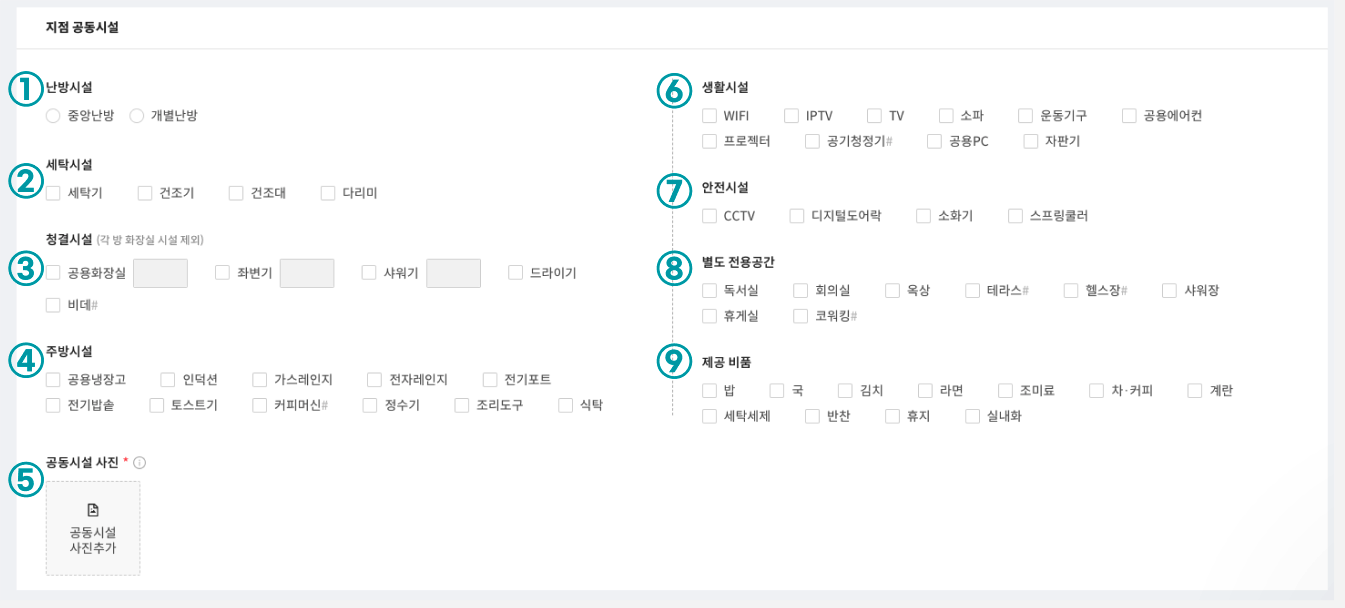Check the 세탁기 checkbox

pos(53,193)
